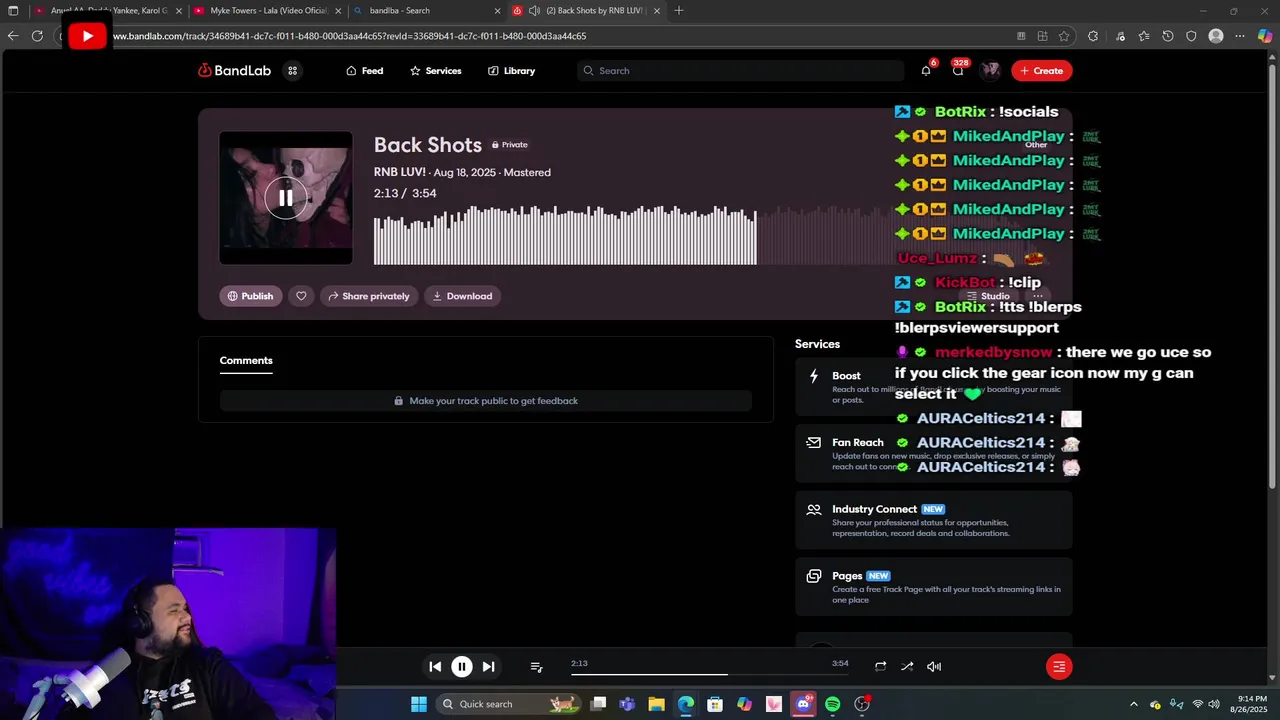Open the play queue icon
This screenshot has height=720, width=1280.
(x=536, y=667)
